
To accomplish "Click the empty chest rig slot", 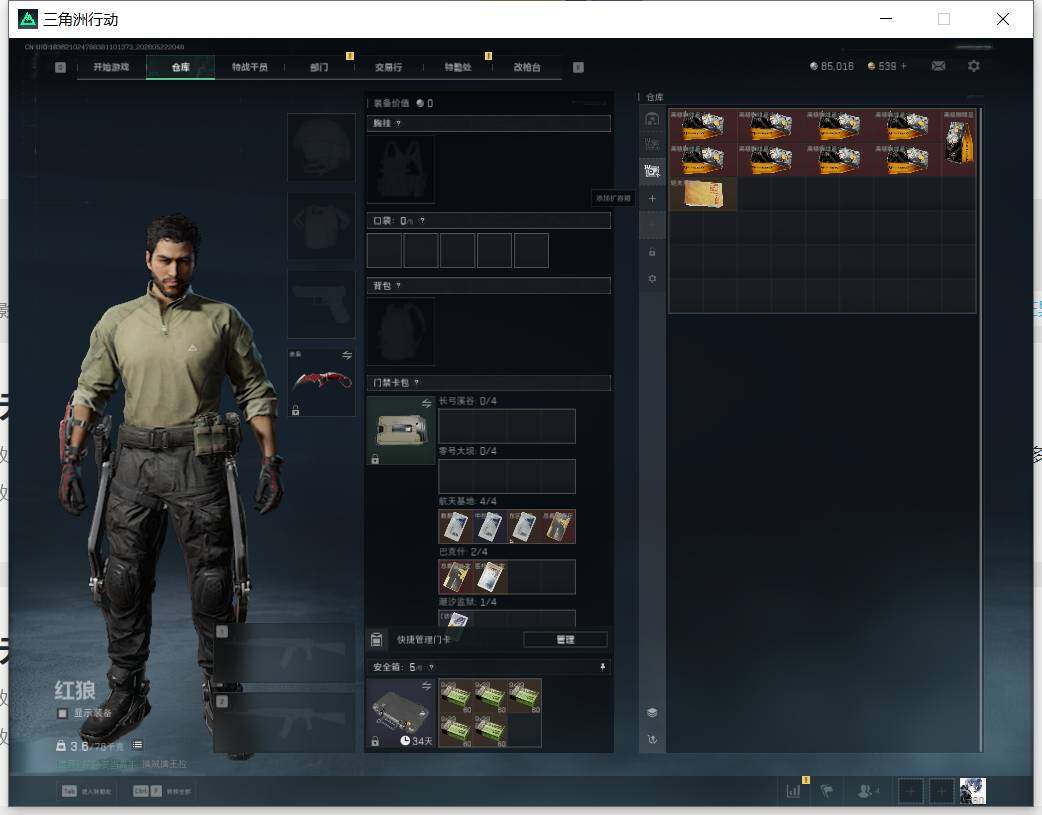I will (401, 170).
